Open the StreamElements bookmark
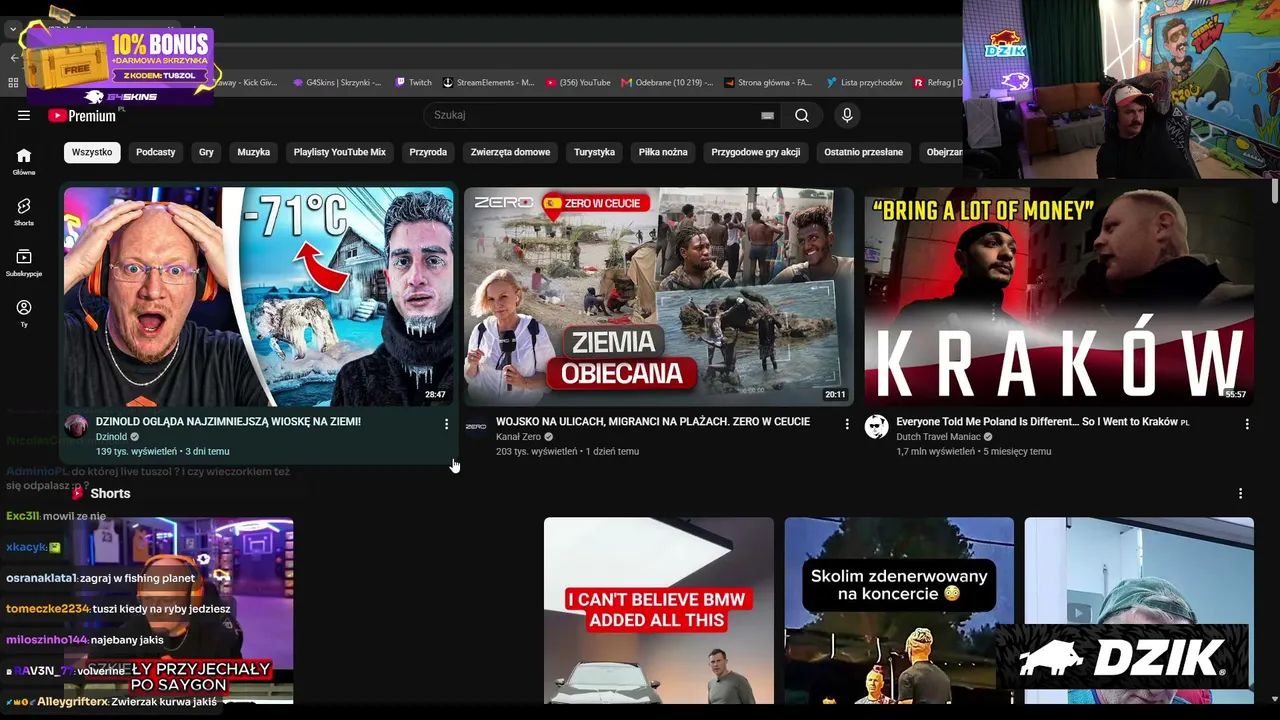Screen dimensions: 1280x720 click(x=489, y=83)
